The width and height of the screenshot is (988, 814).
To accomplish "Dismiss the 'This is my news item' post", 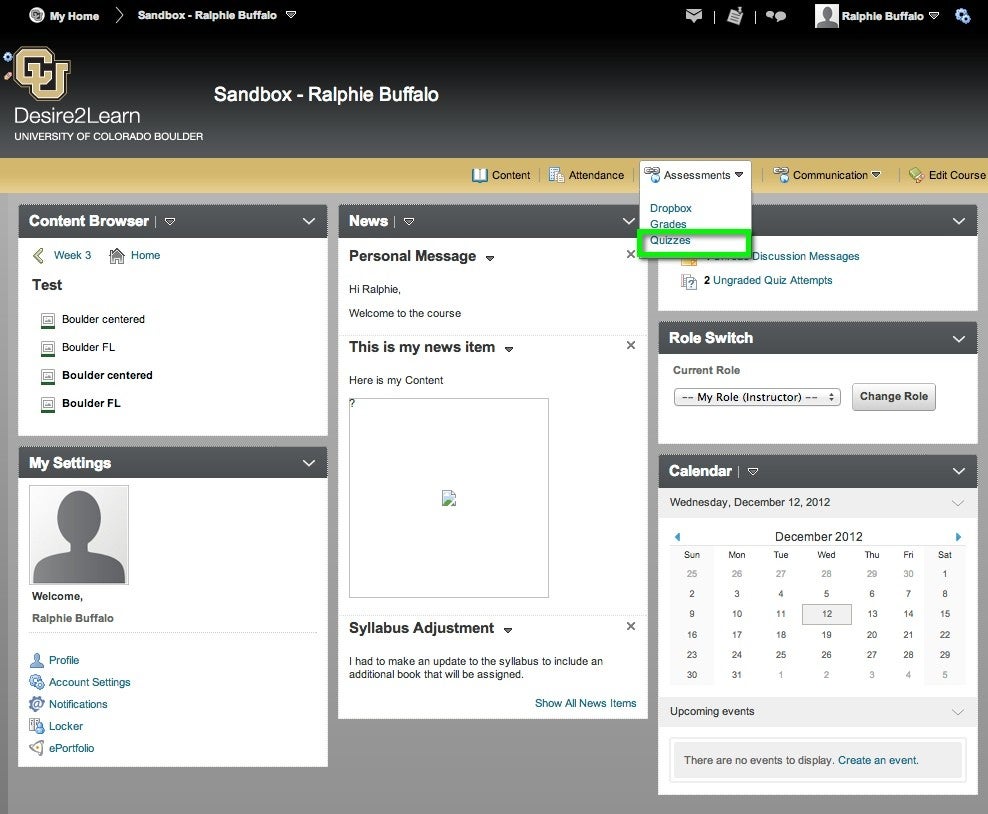I will [631, 345].
